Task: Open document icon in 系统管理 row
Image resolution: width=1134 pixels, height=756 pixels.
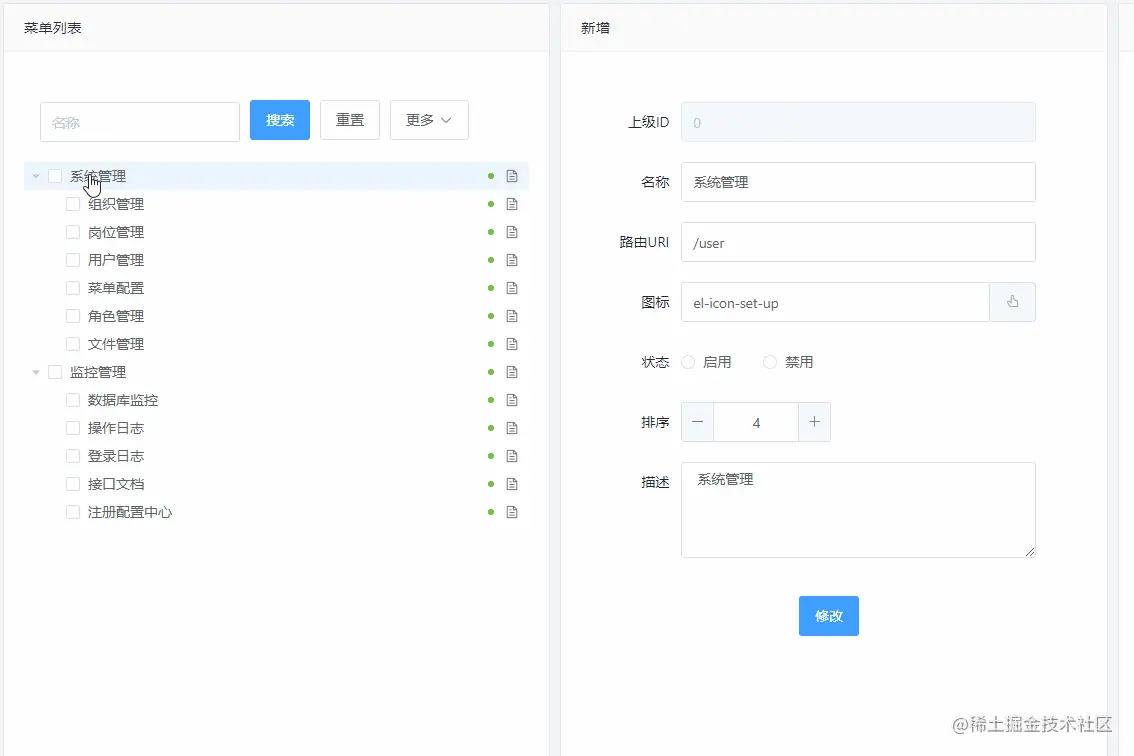Action: coord(512,176)
